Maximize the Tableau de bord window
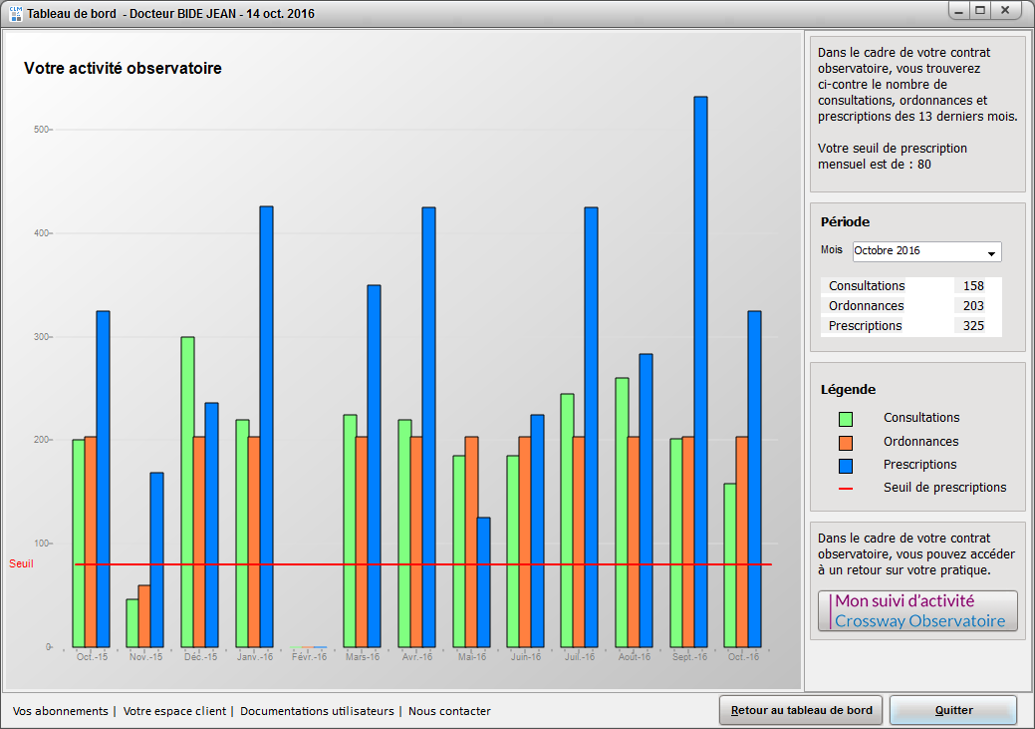This screenshot has height=729, width=1035. point(980,10)
